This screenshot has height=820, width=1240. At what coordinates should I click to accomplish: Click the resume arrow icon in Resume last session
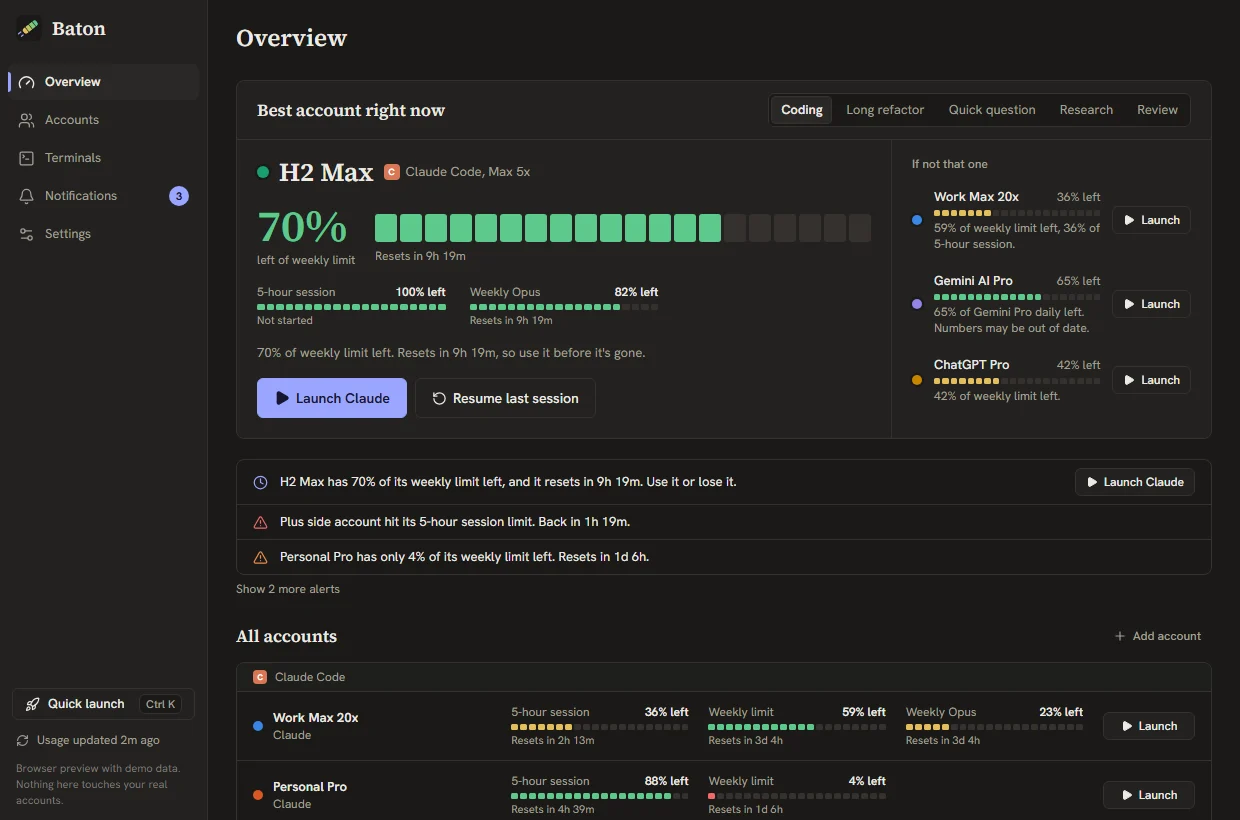[439, 398]
